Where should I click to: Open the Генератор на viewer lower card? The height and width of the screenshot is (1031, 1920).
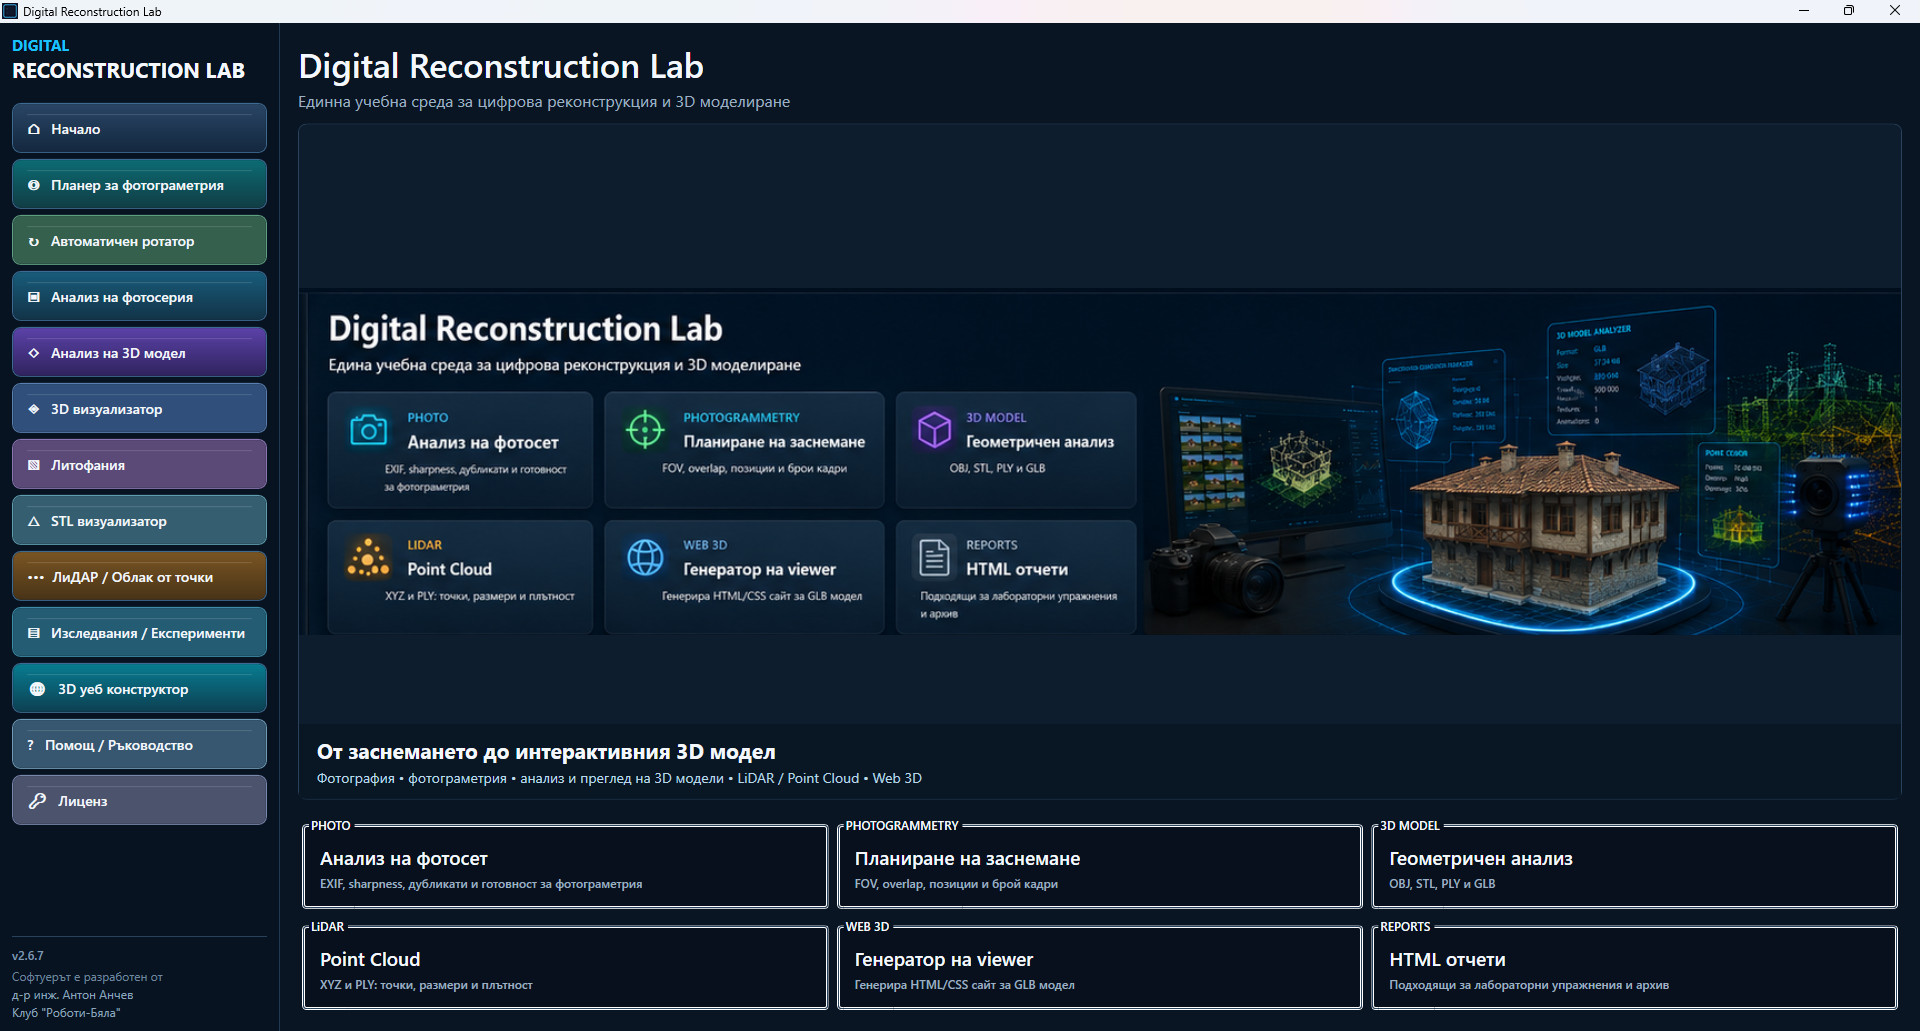[x=1100, y=968]
